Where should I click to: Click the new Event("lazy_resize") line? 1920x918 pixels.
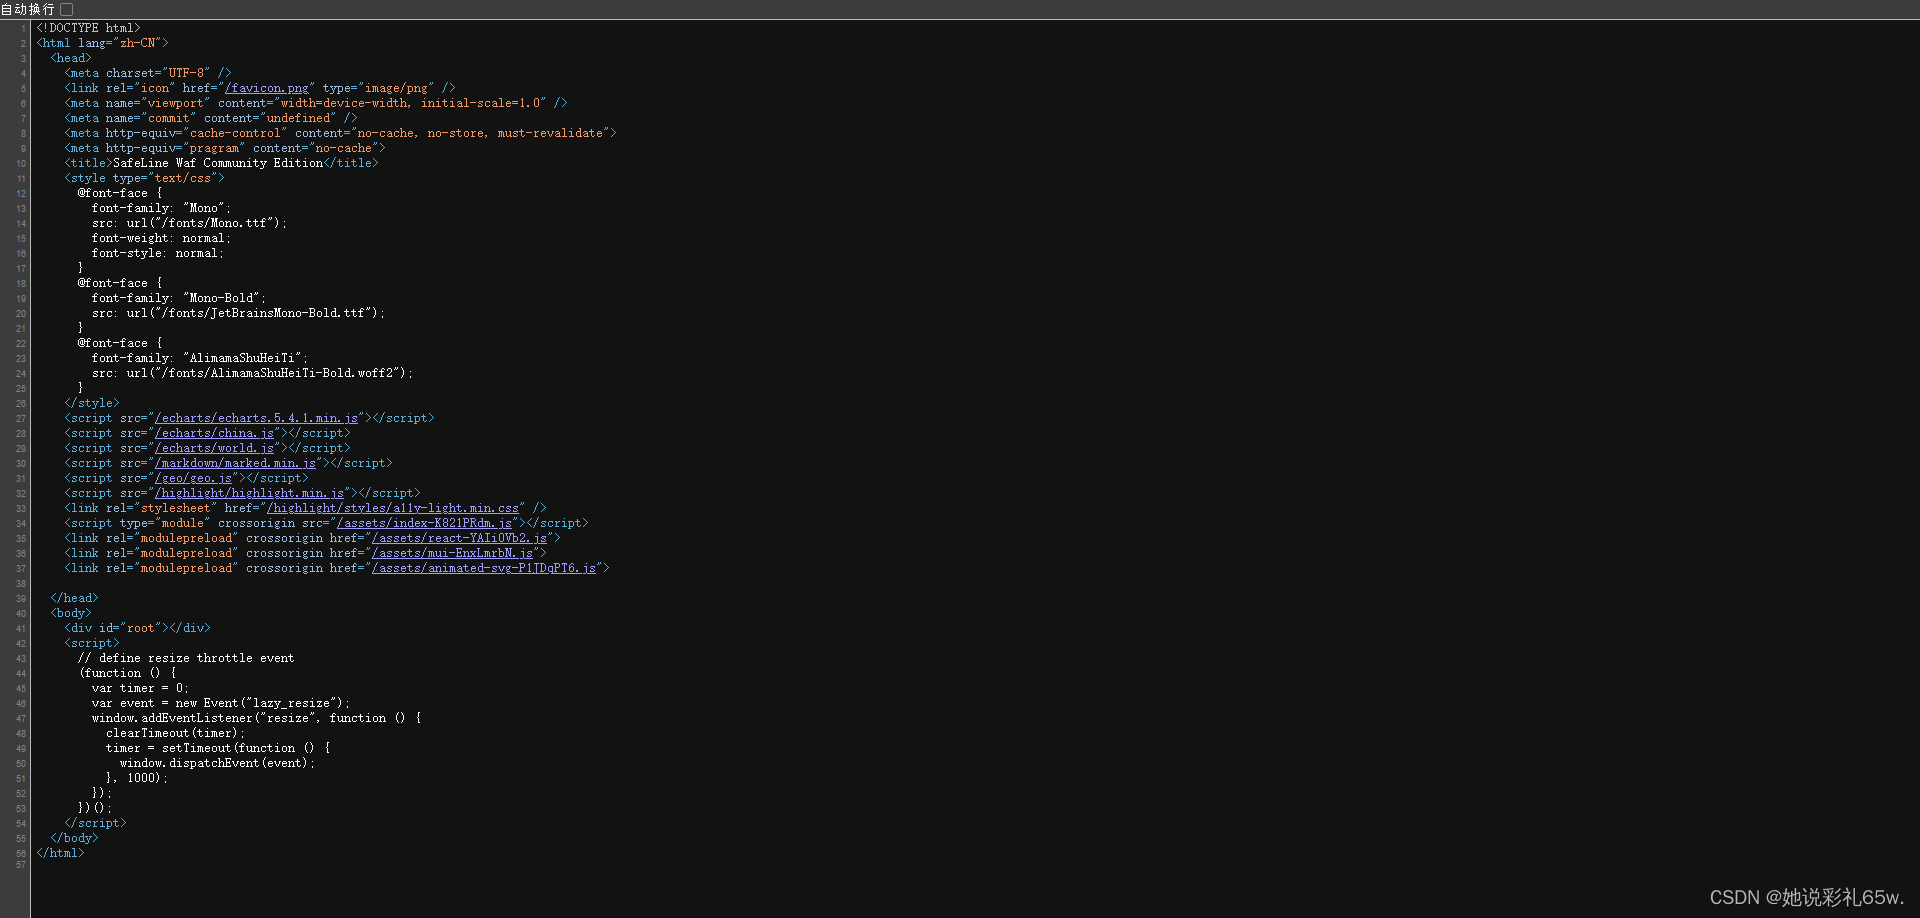click(221, 703)
